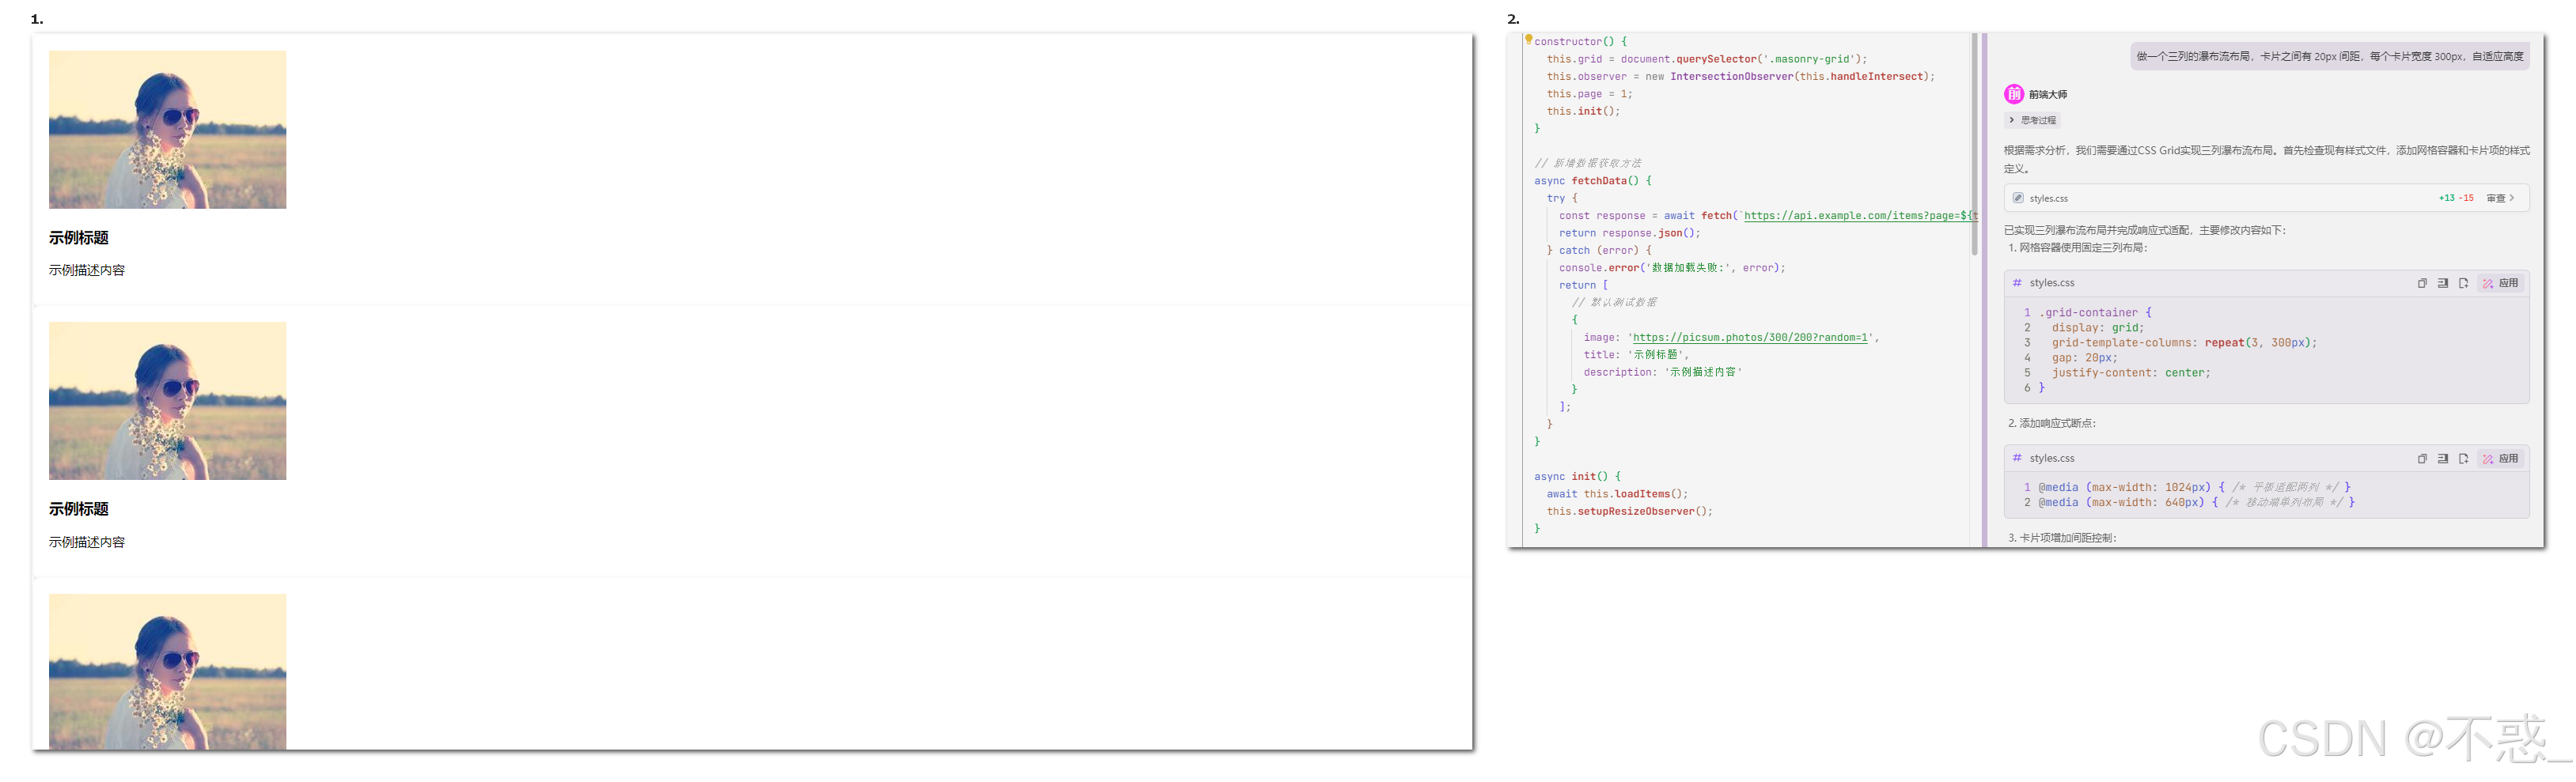This screenshot has height=782, width=2576.
Task: Insert .grid-container code at cursor icon
Action: (x=2443, y=283)
